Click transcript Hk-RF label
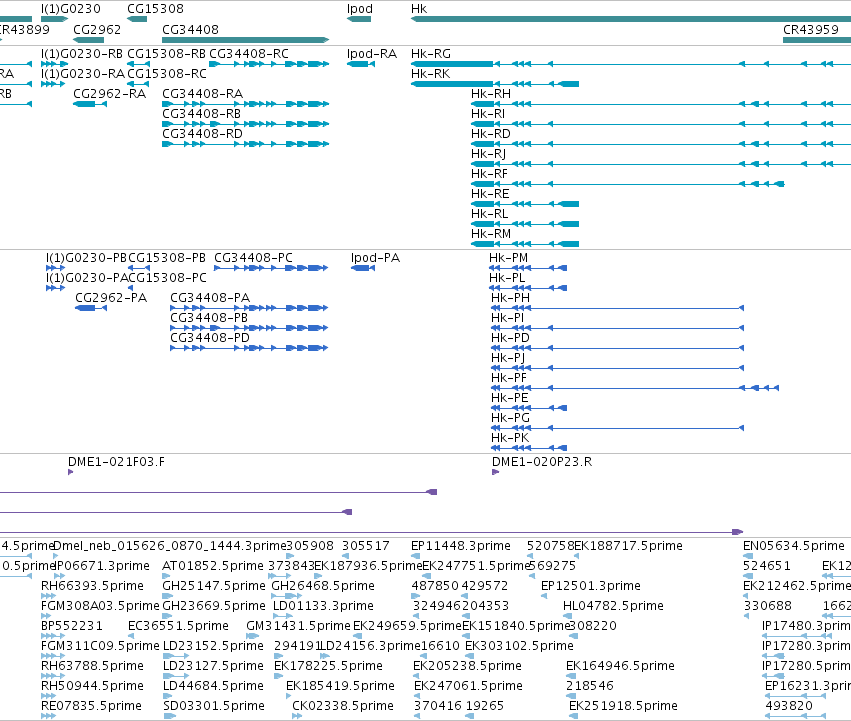The width and height of the screenshot is (851, 721). click(x=490, y=174)
